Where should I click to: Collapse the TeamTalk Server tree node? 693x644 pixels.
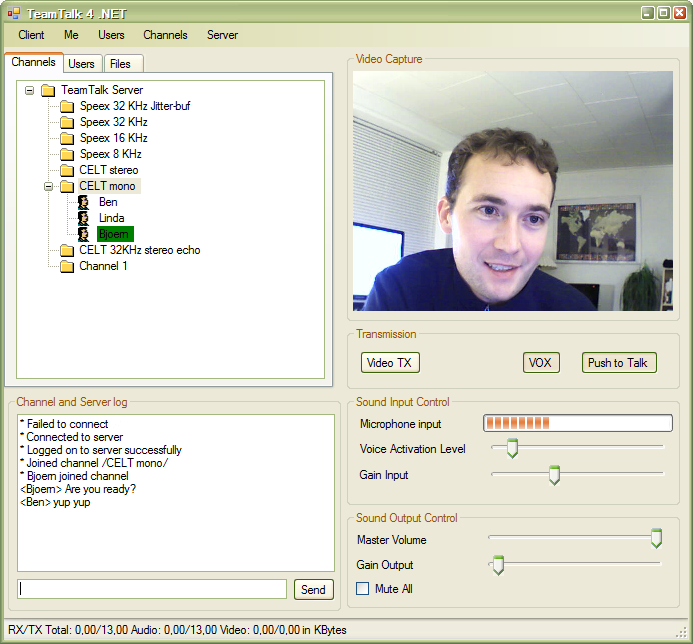[x=30, y=90]
